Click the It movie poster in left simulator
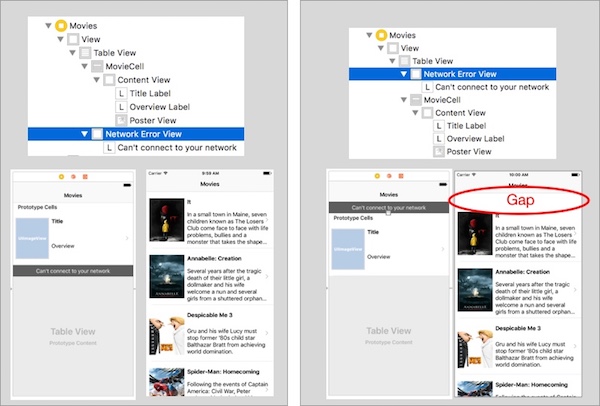Viewport: 600px width, 406px height. pyautogui.click(x=166, y=220)
